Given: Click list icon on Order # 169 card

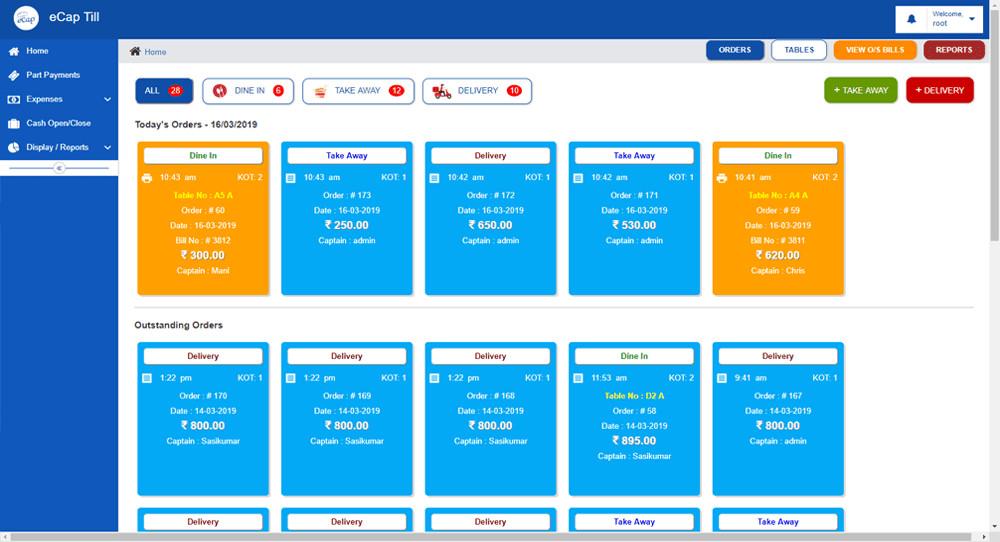Looking at the screenshot, I should point(291,378).
